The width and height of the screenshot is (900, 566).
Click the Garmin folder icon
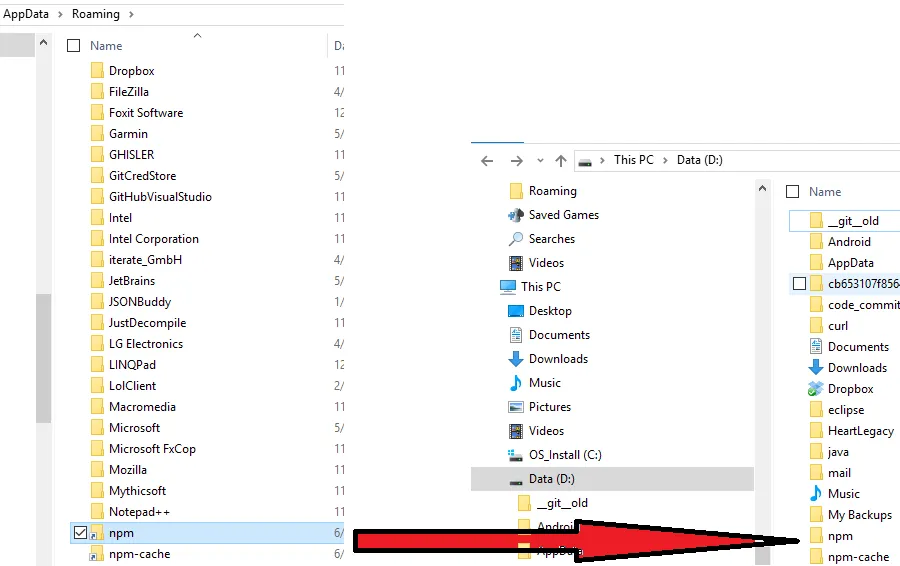98,134
